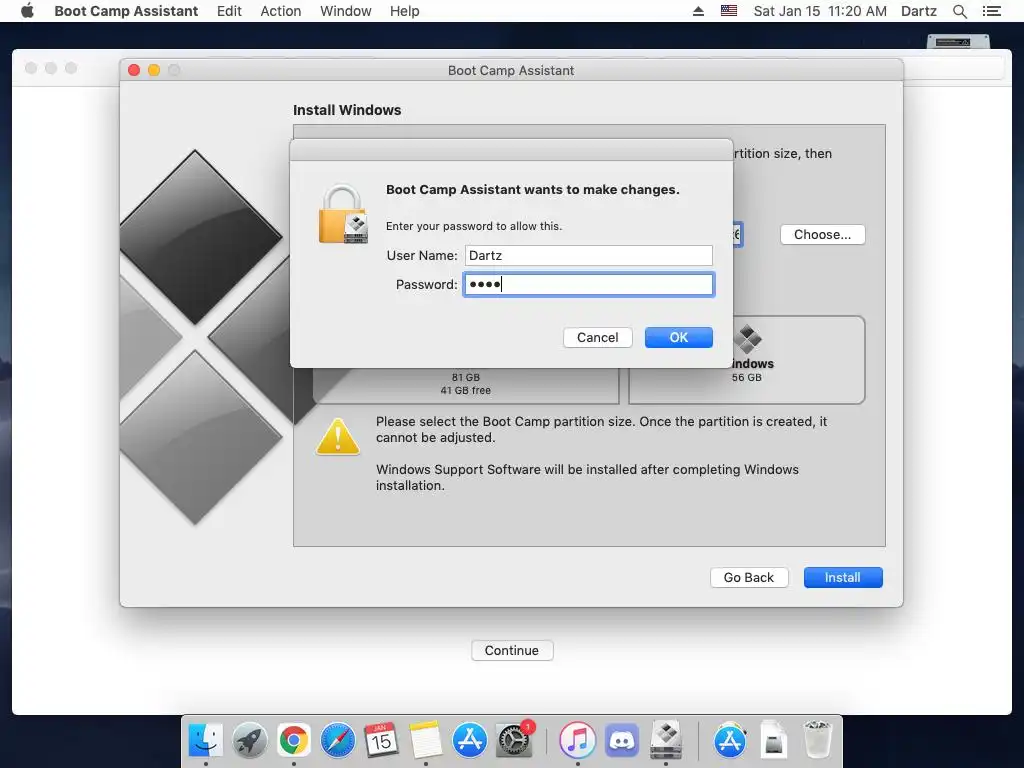Viewport: 1024px width, 768px height.
Task: Close the Boot Camp Assistant window
Action: (x=134, y=70)
